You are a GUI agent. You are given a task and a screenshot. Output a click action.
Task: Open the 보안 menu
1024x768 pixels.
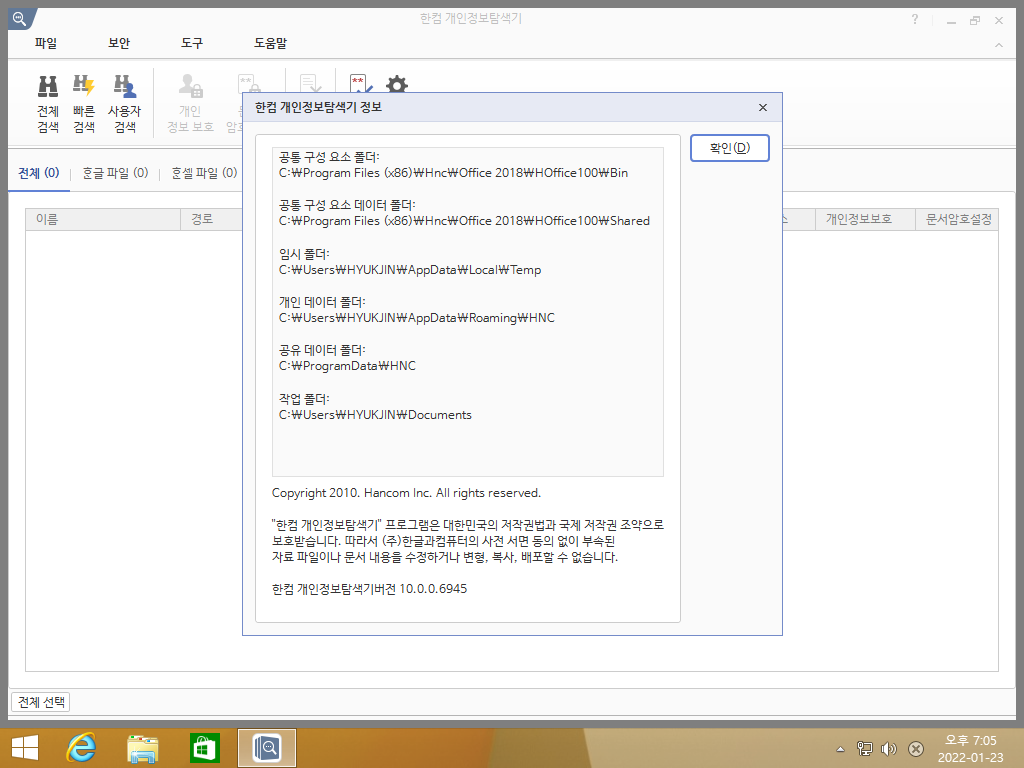click(119, 43)
